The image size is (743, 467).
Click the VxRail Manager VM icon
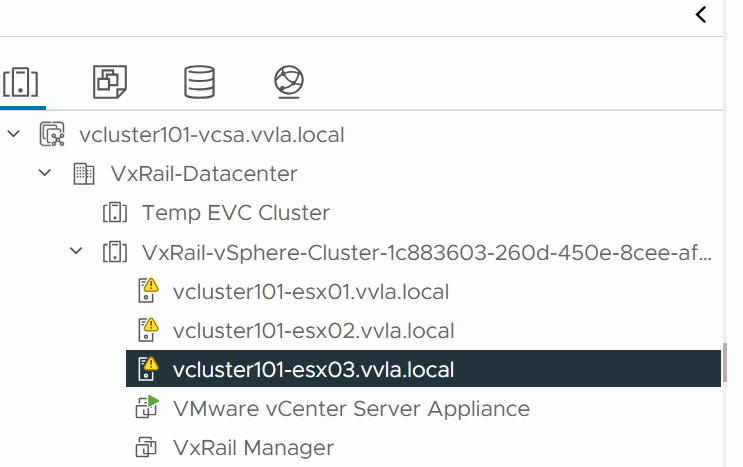click(x=147, y=447)
